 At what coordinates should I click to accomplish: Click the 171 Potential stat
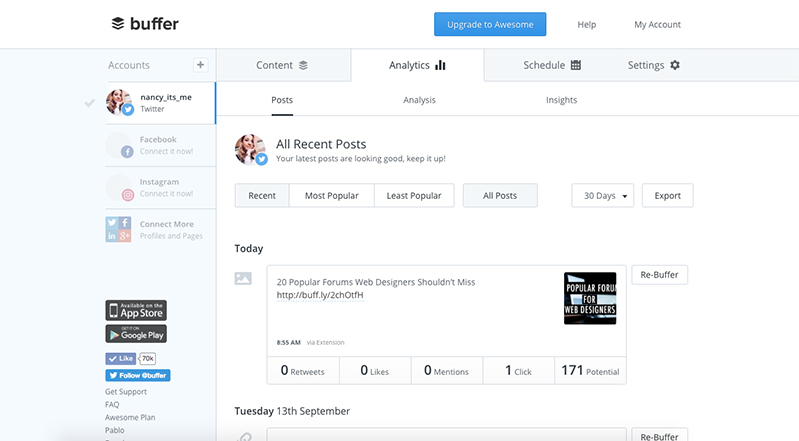coord(590,370)
